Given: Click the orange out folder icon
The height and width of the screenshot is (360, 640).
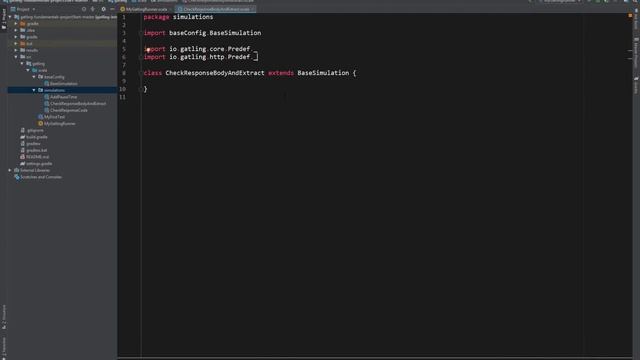Looking at the screenshot, I should (23, 43).
